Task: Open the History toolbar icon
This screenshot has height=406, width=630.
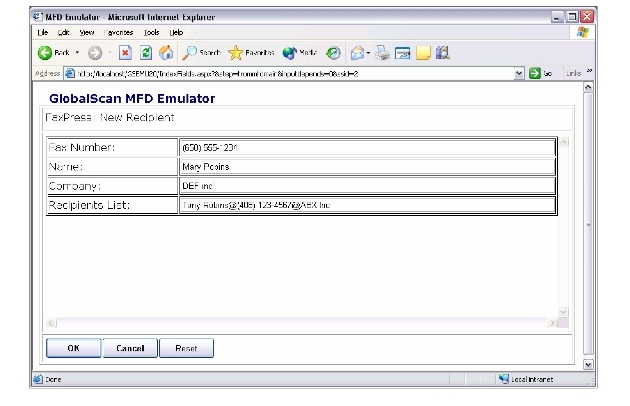Action: pos(333,53)
